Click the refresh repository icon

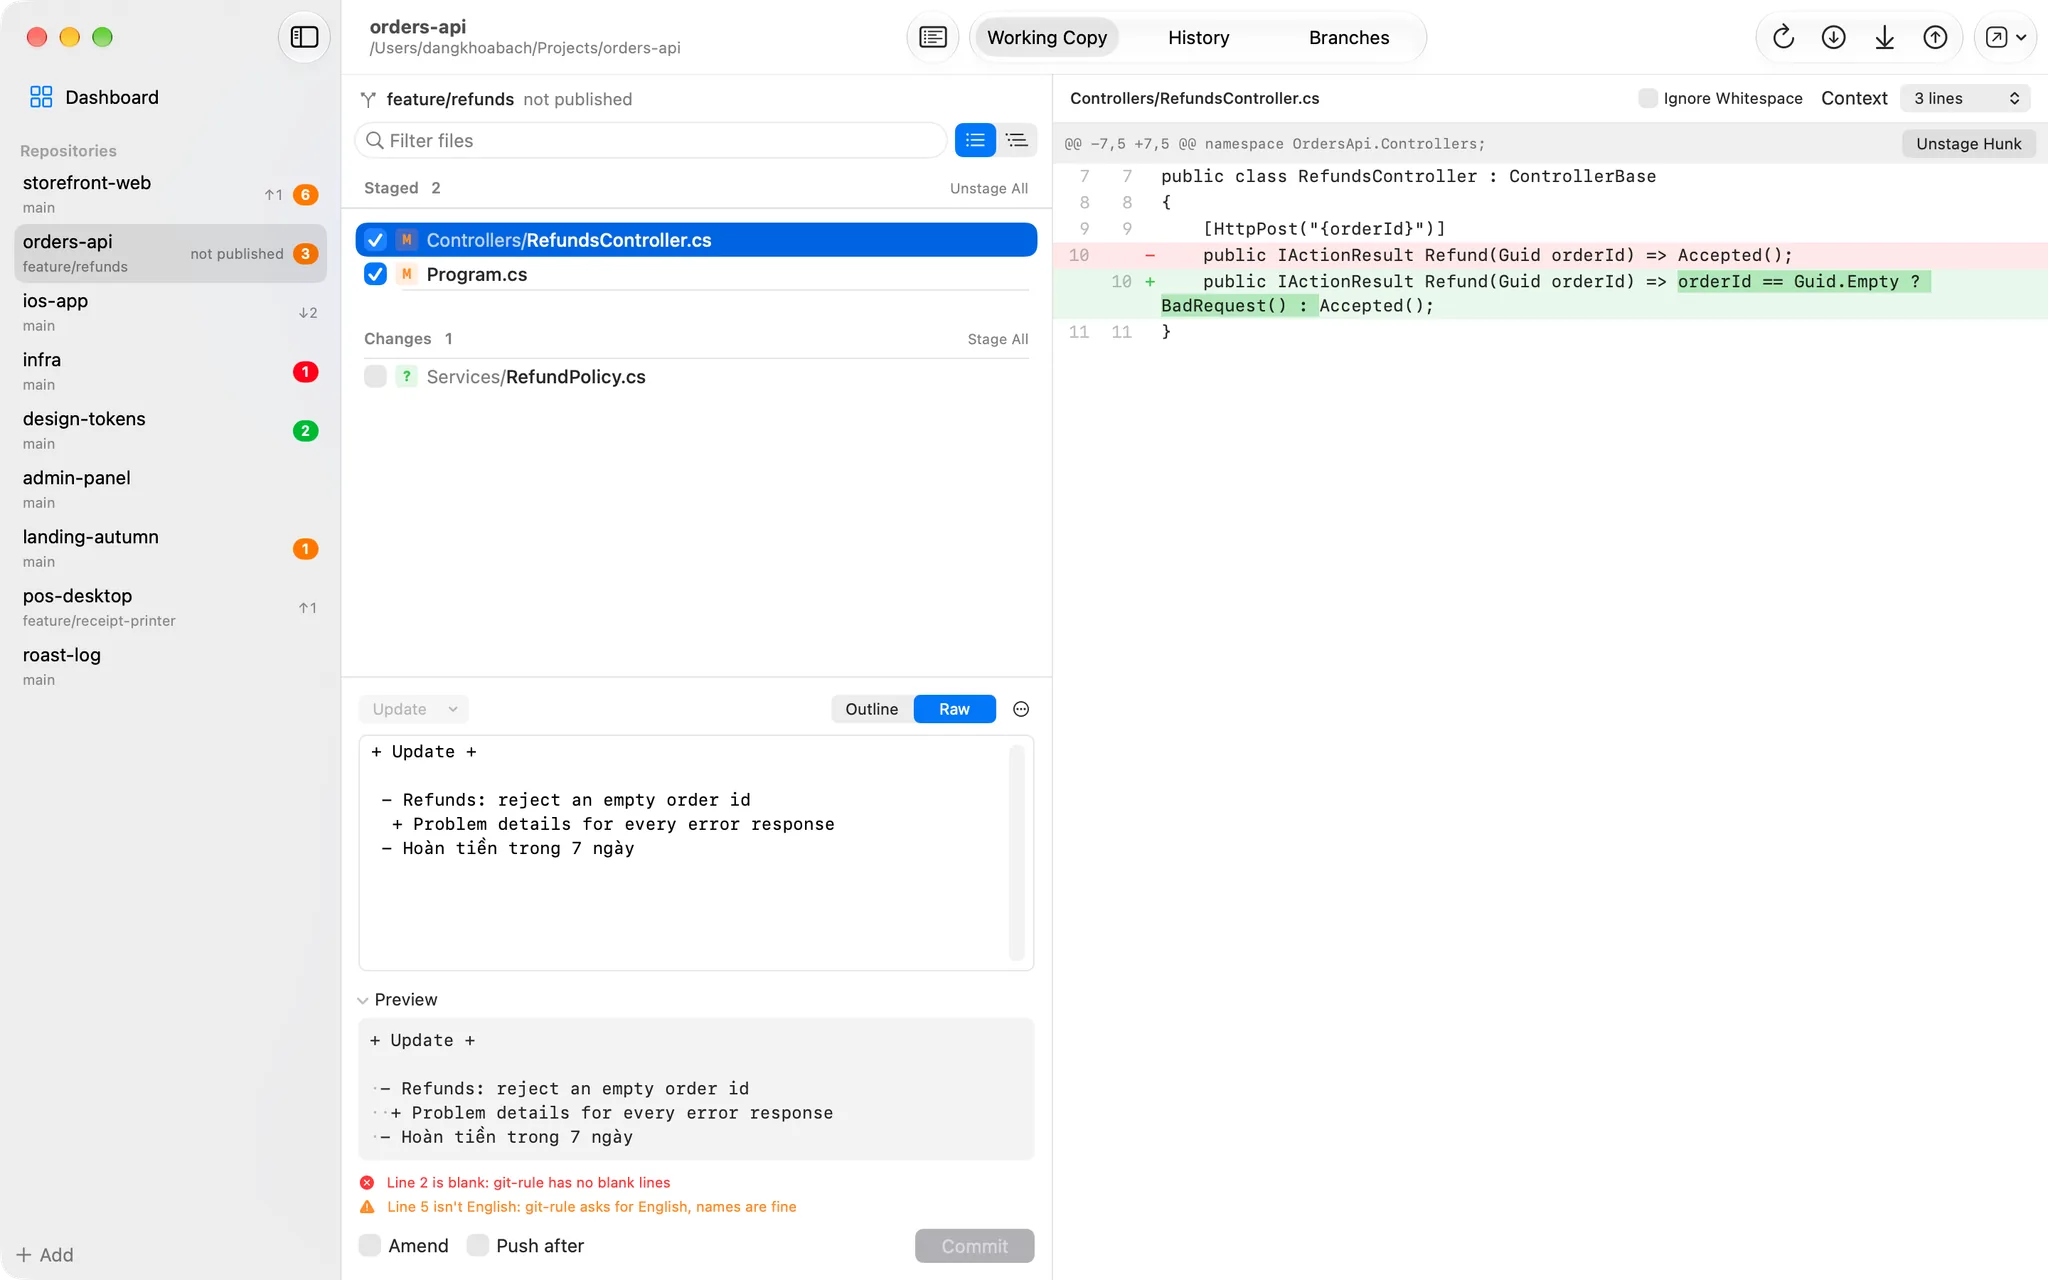click(x=1783, y=37)
